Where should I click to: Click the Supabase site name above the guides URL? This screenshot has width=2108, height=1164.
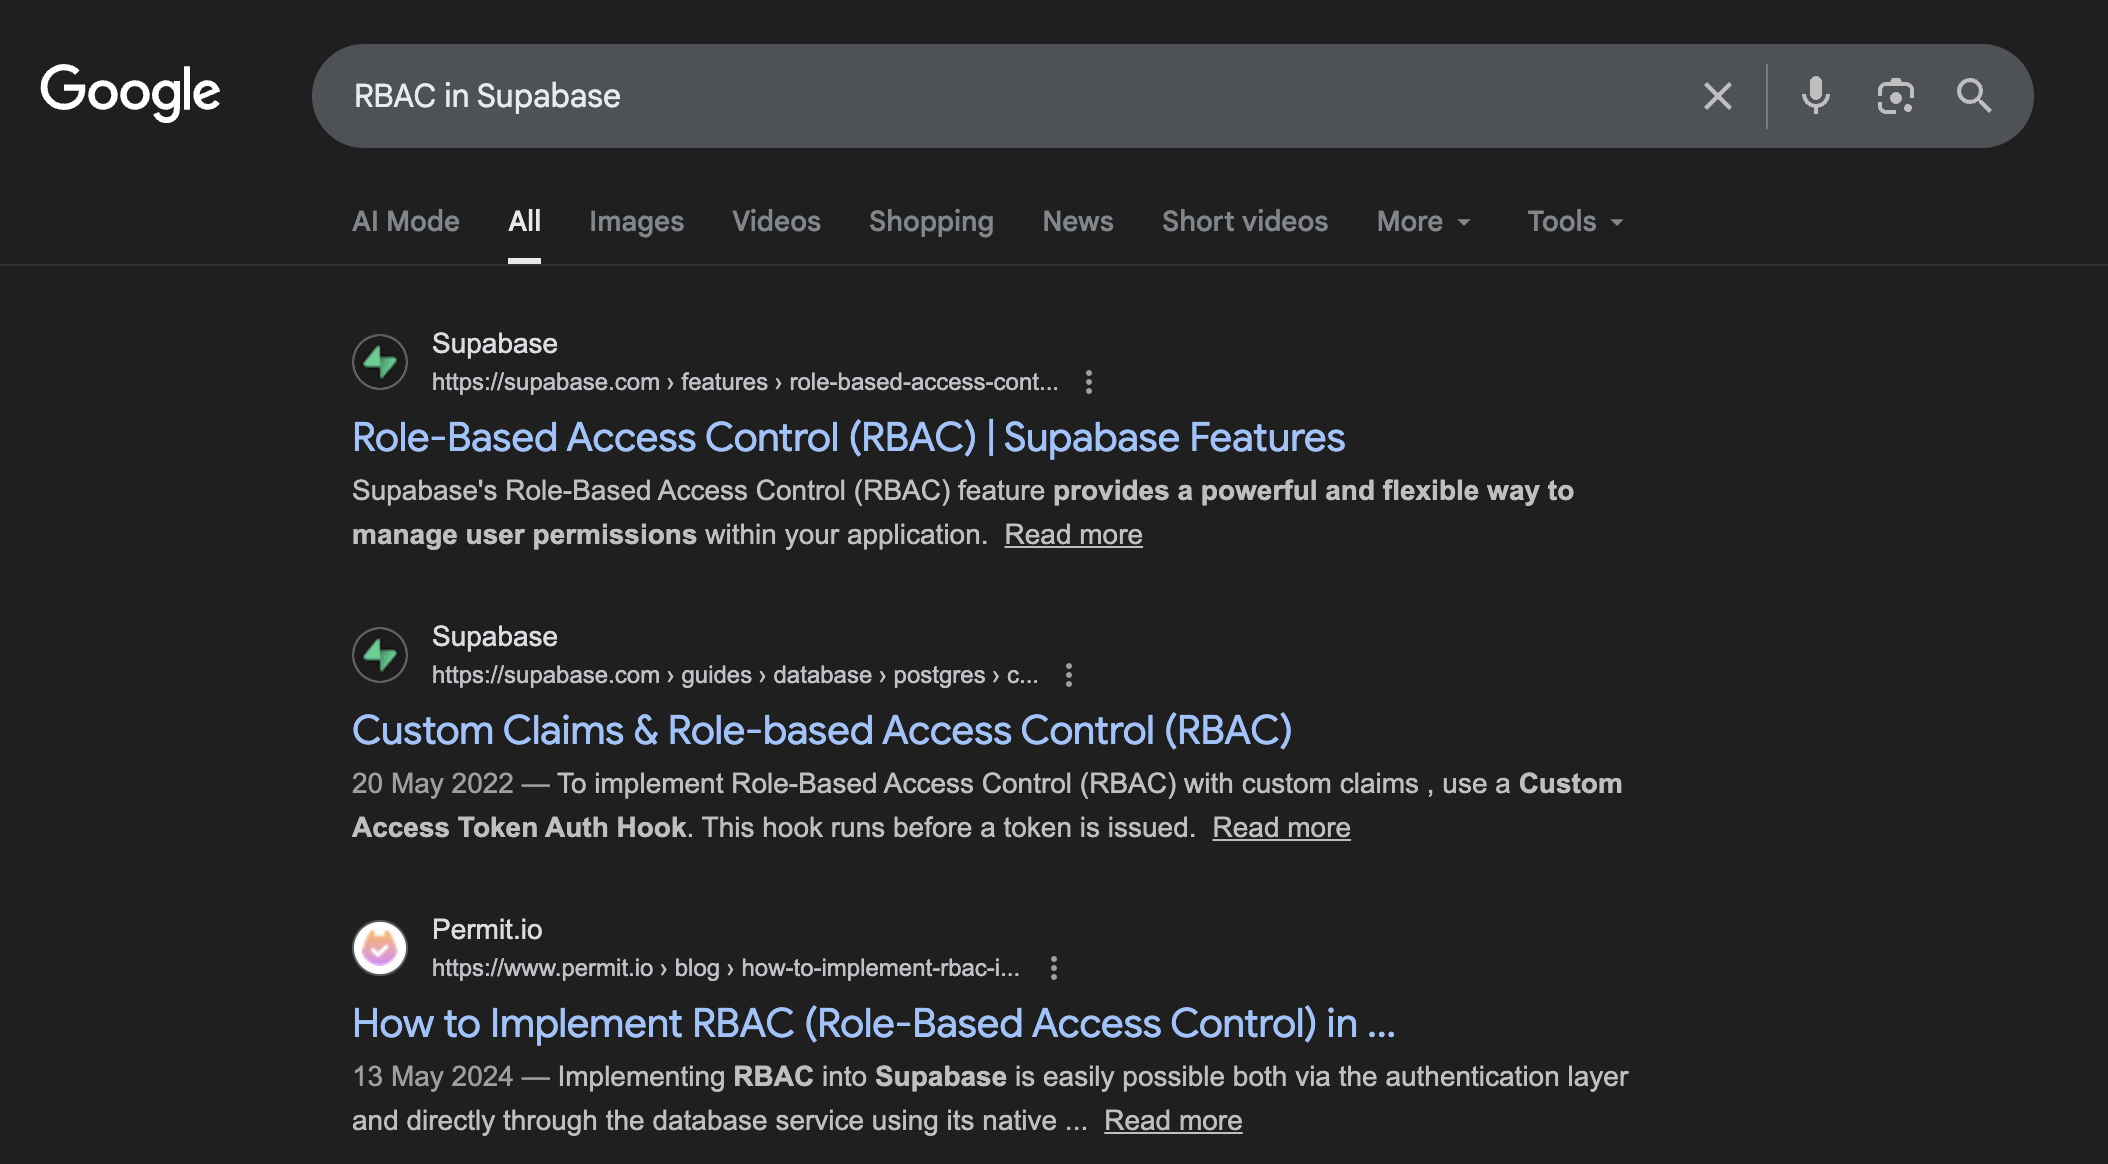pyautogui.click(x=495, y=637)
